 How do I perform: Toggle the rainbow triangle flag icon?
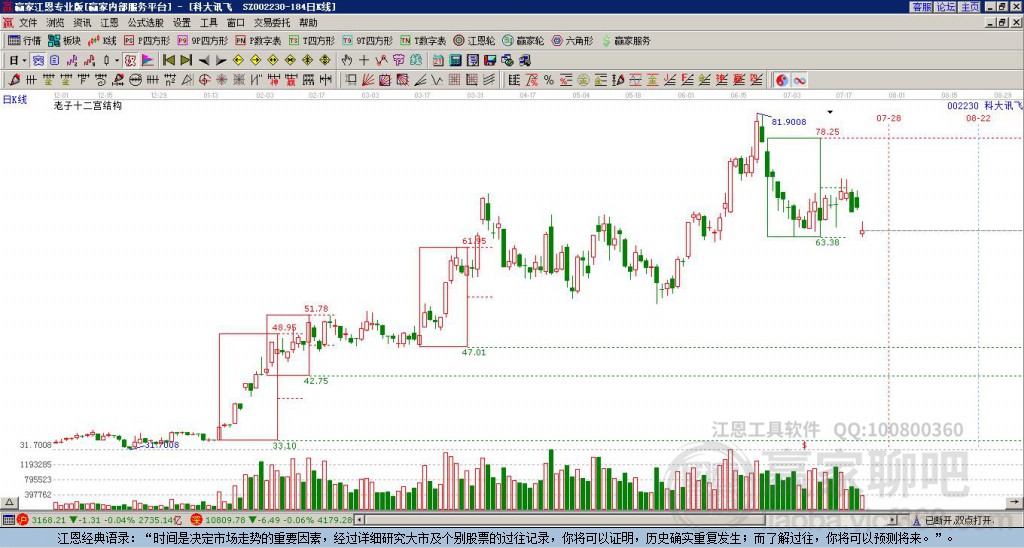coord(148,61)
